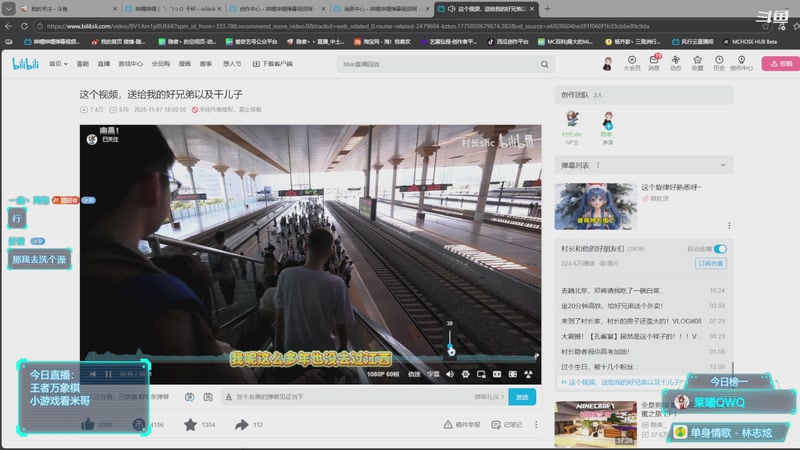Share the video with arrow icon
The height and width of the screenshot is (450, 800).
(x=241, y=424)
